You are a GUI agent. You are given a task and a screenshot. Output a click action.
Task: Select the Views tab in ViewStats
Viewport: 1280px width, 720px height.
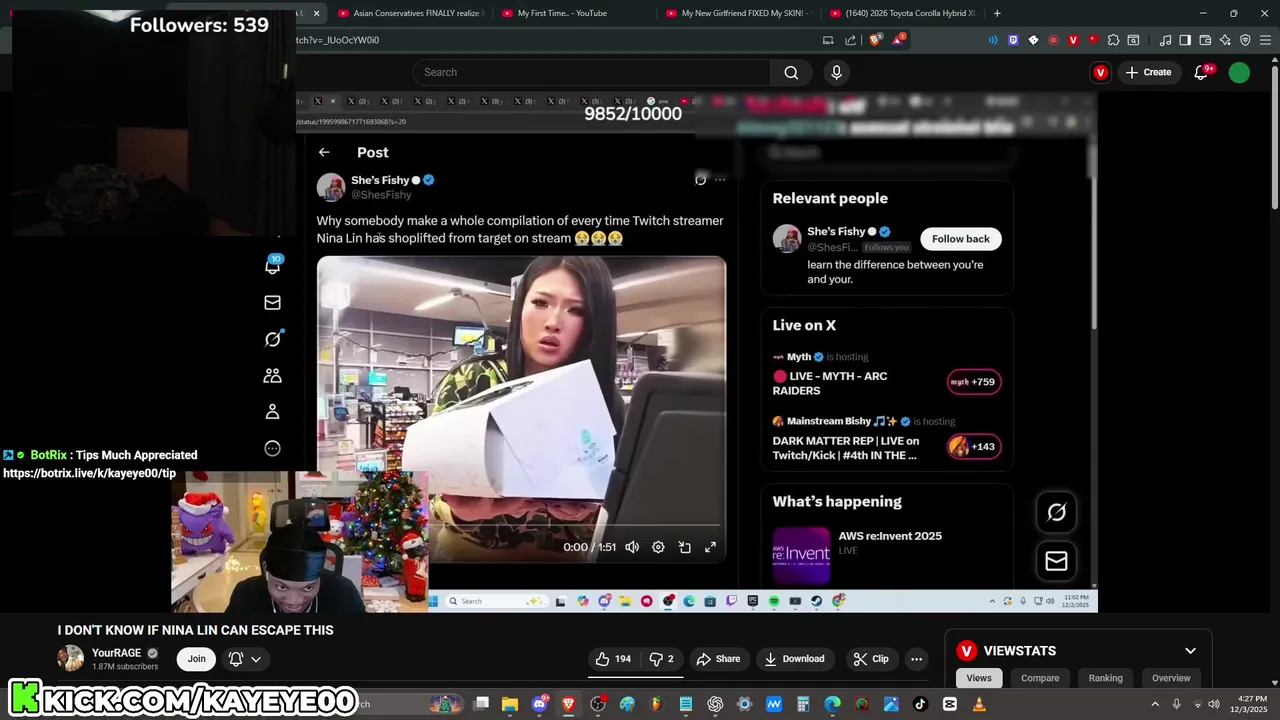click(979, 678)
